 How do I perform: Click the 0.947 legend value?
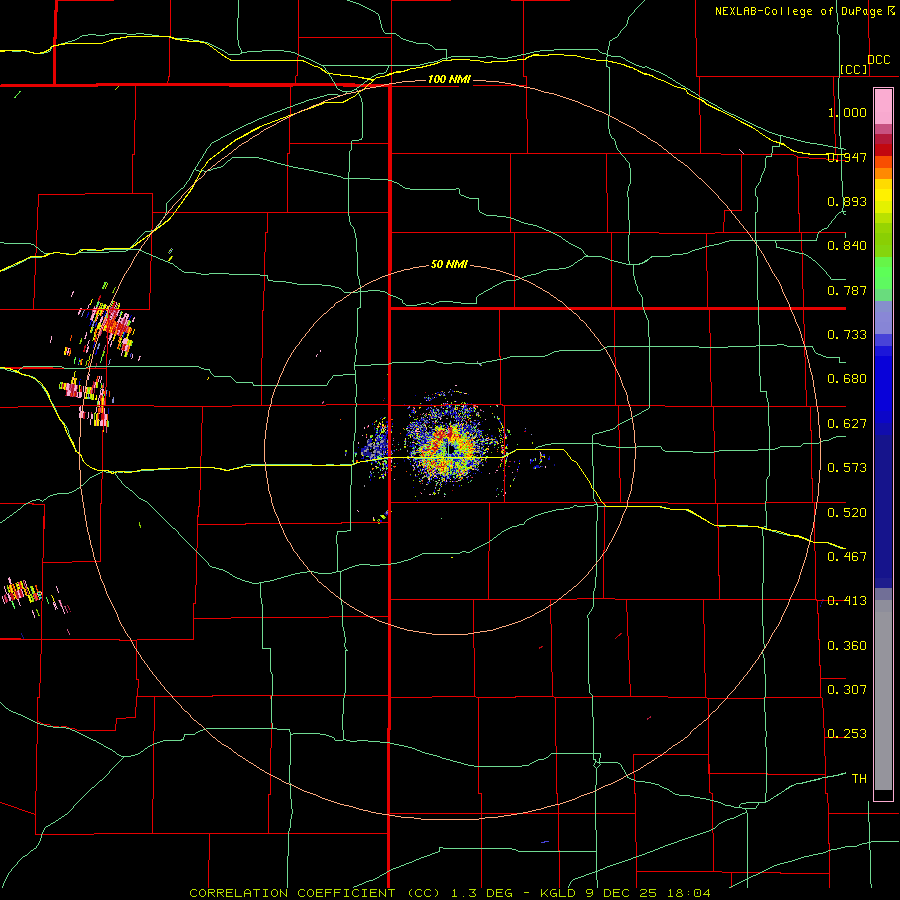[x=847, y=157]
